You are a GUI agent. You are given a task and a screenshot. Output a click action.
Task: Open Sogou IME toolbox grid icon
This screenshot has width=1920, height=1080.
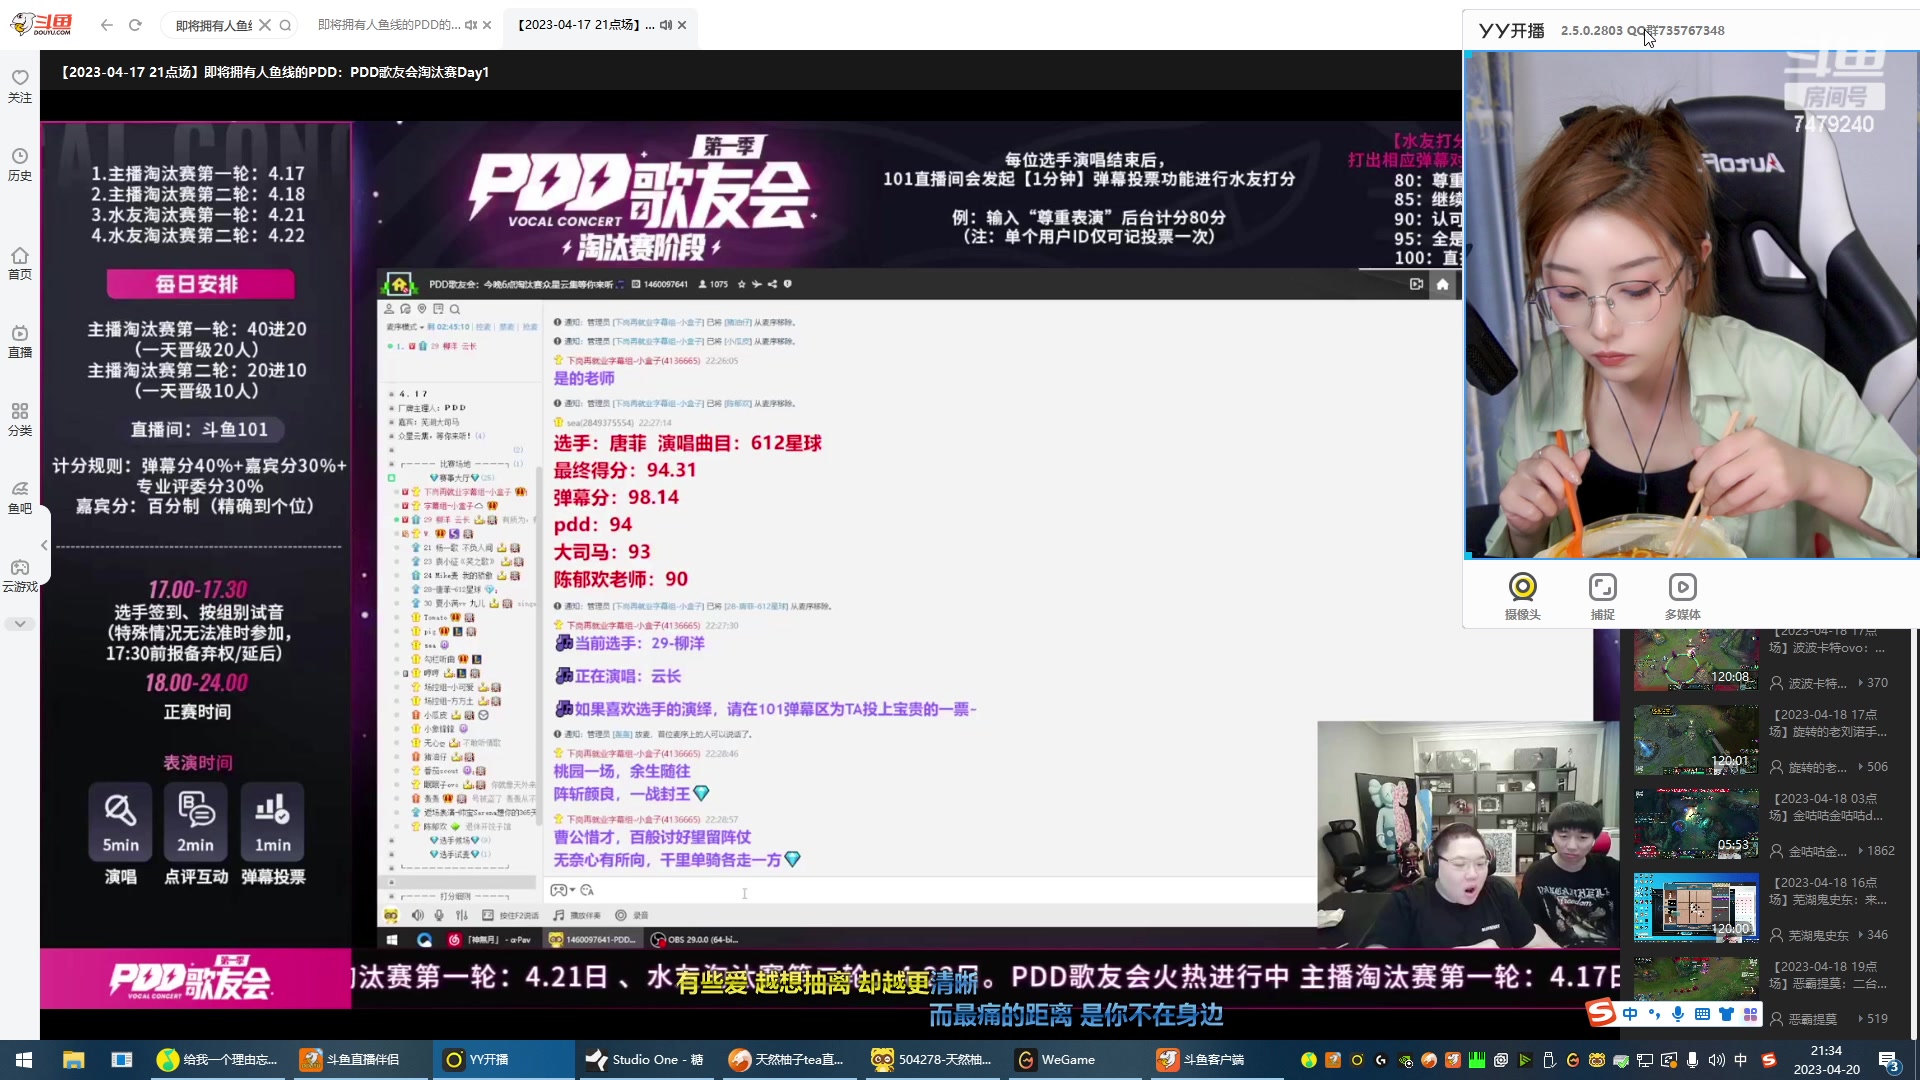pyautogui.click(x=1750, y=1014)
